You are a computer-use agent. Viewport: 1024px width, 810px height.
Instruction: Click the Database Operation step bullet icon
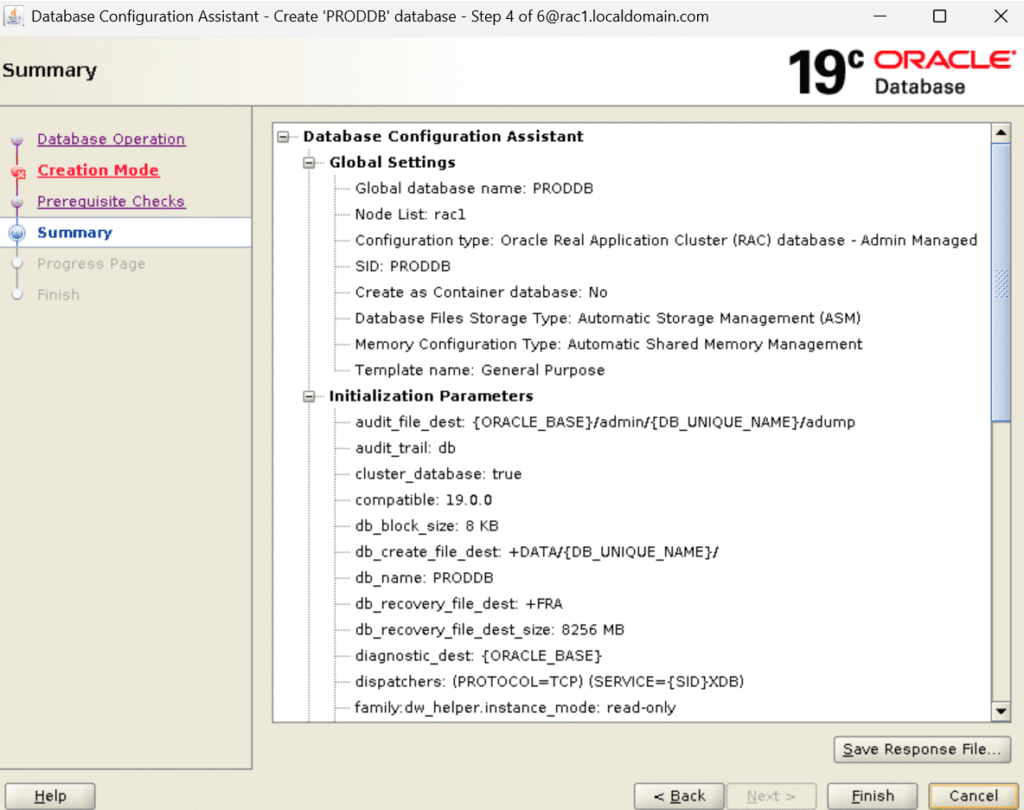click(17, 141)
